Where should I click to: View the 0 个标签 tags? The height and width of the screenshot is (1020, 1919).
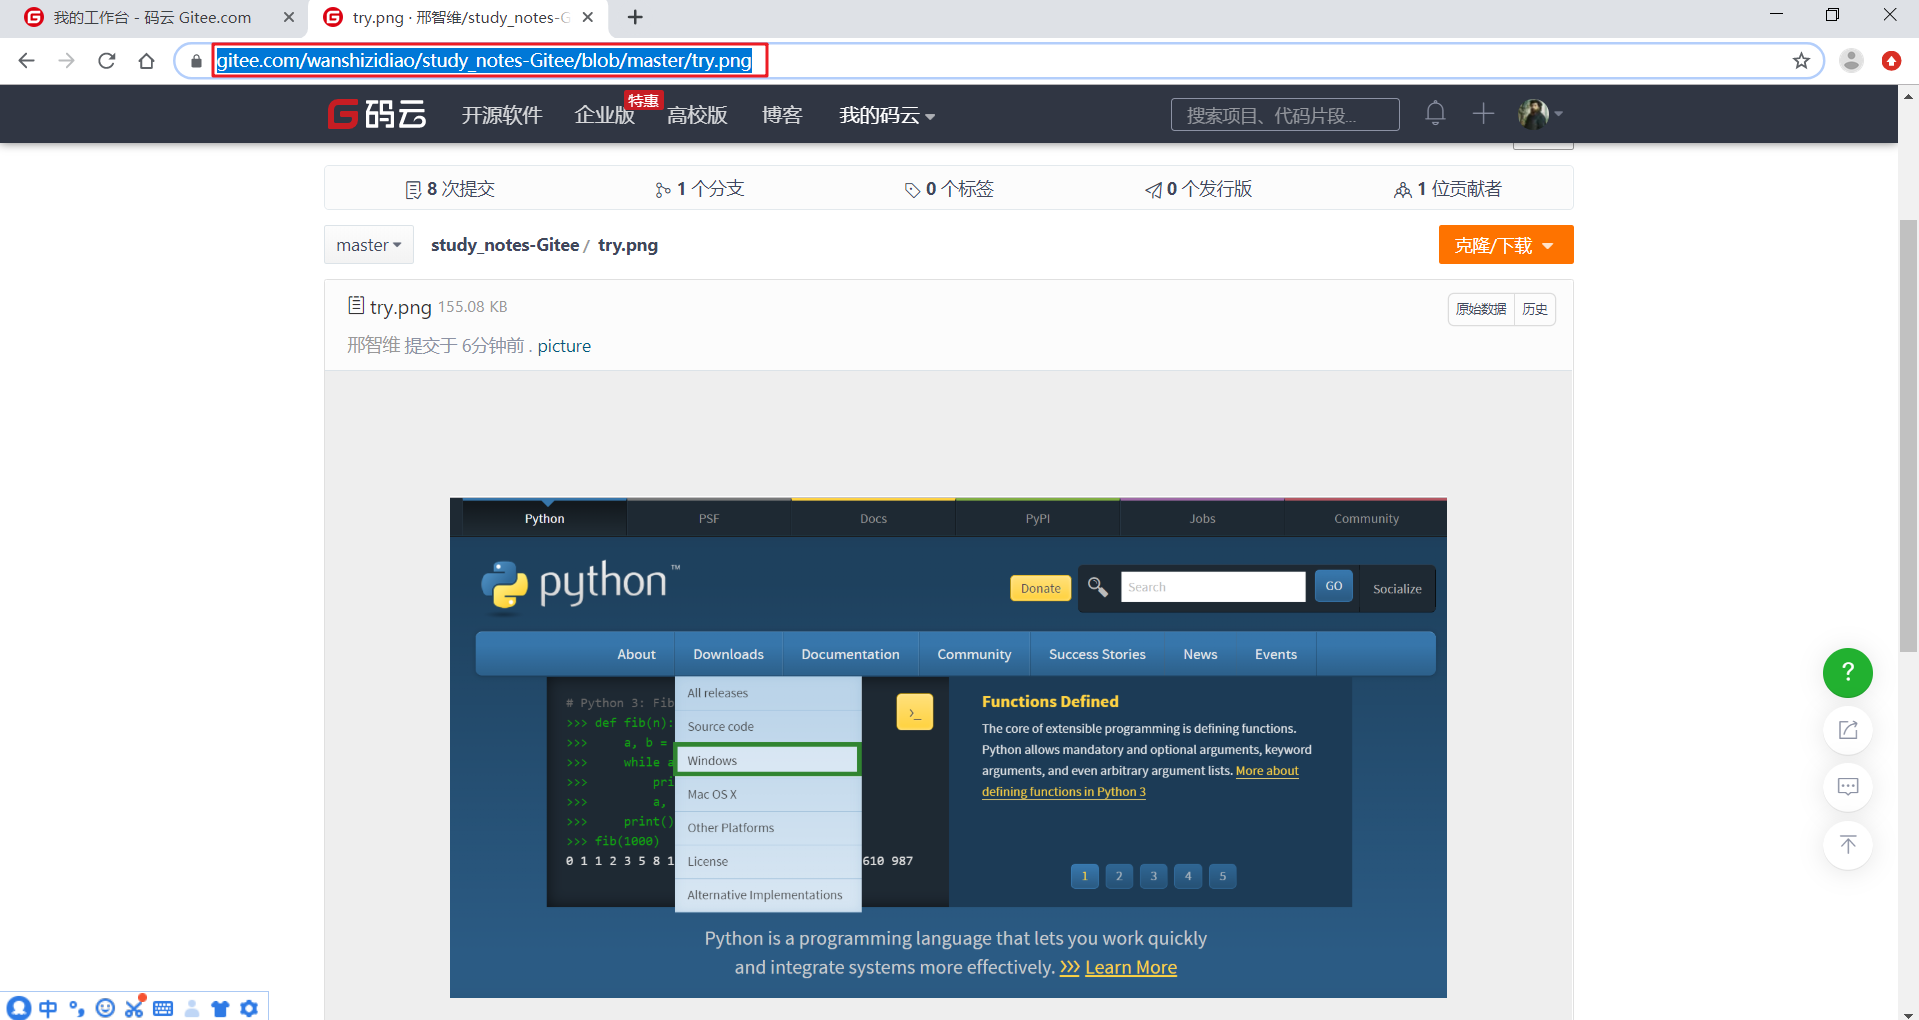pos(949,189)
